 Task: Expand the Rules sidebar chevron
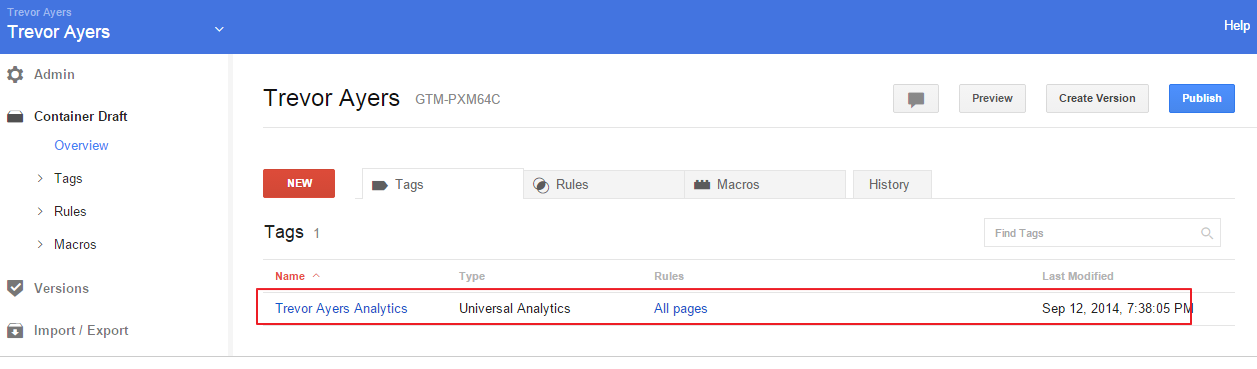[x=40, y=211]
